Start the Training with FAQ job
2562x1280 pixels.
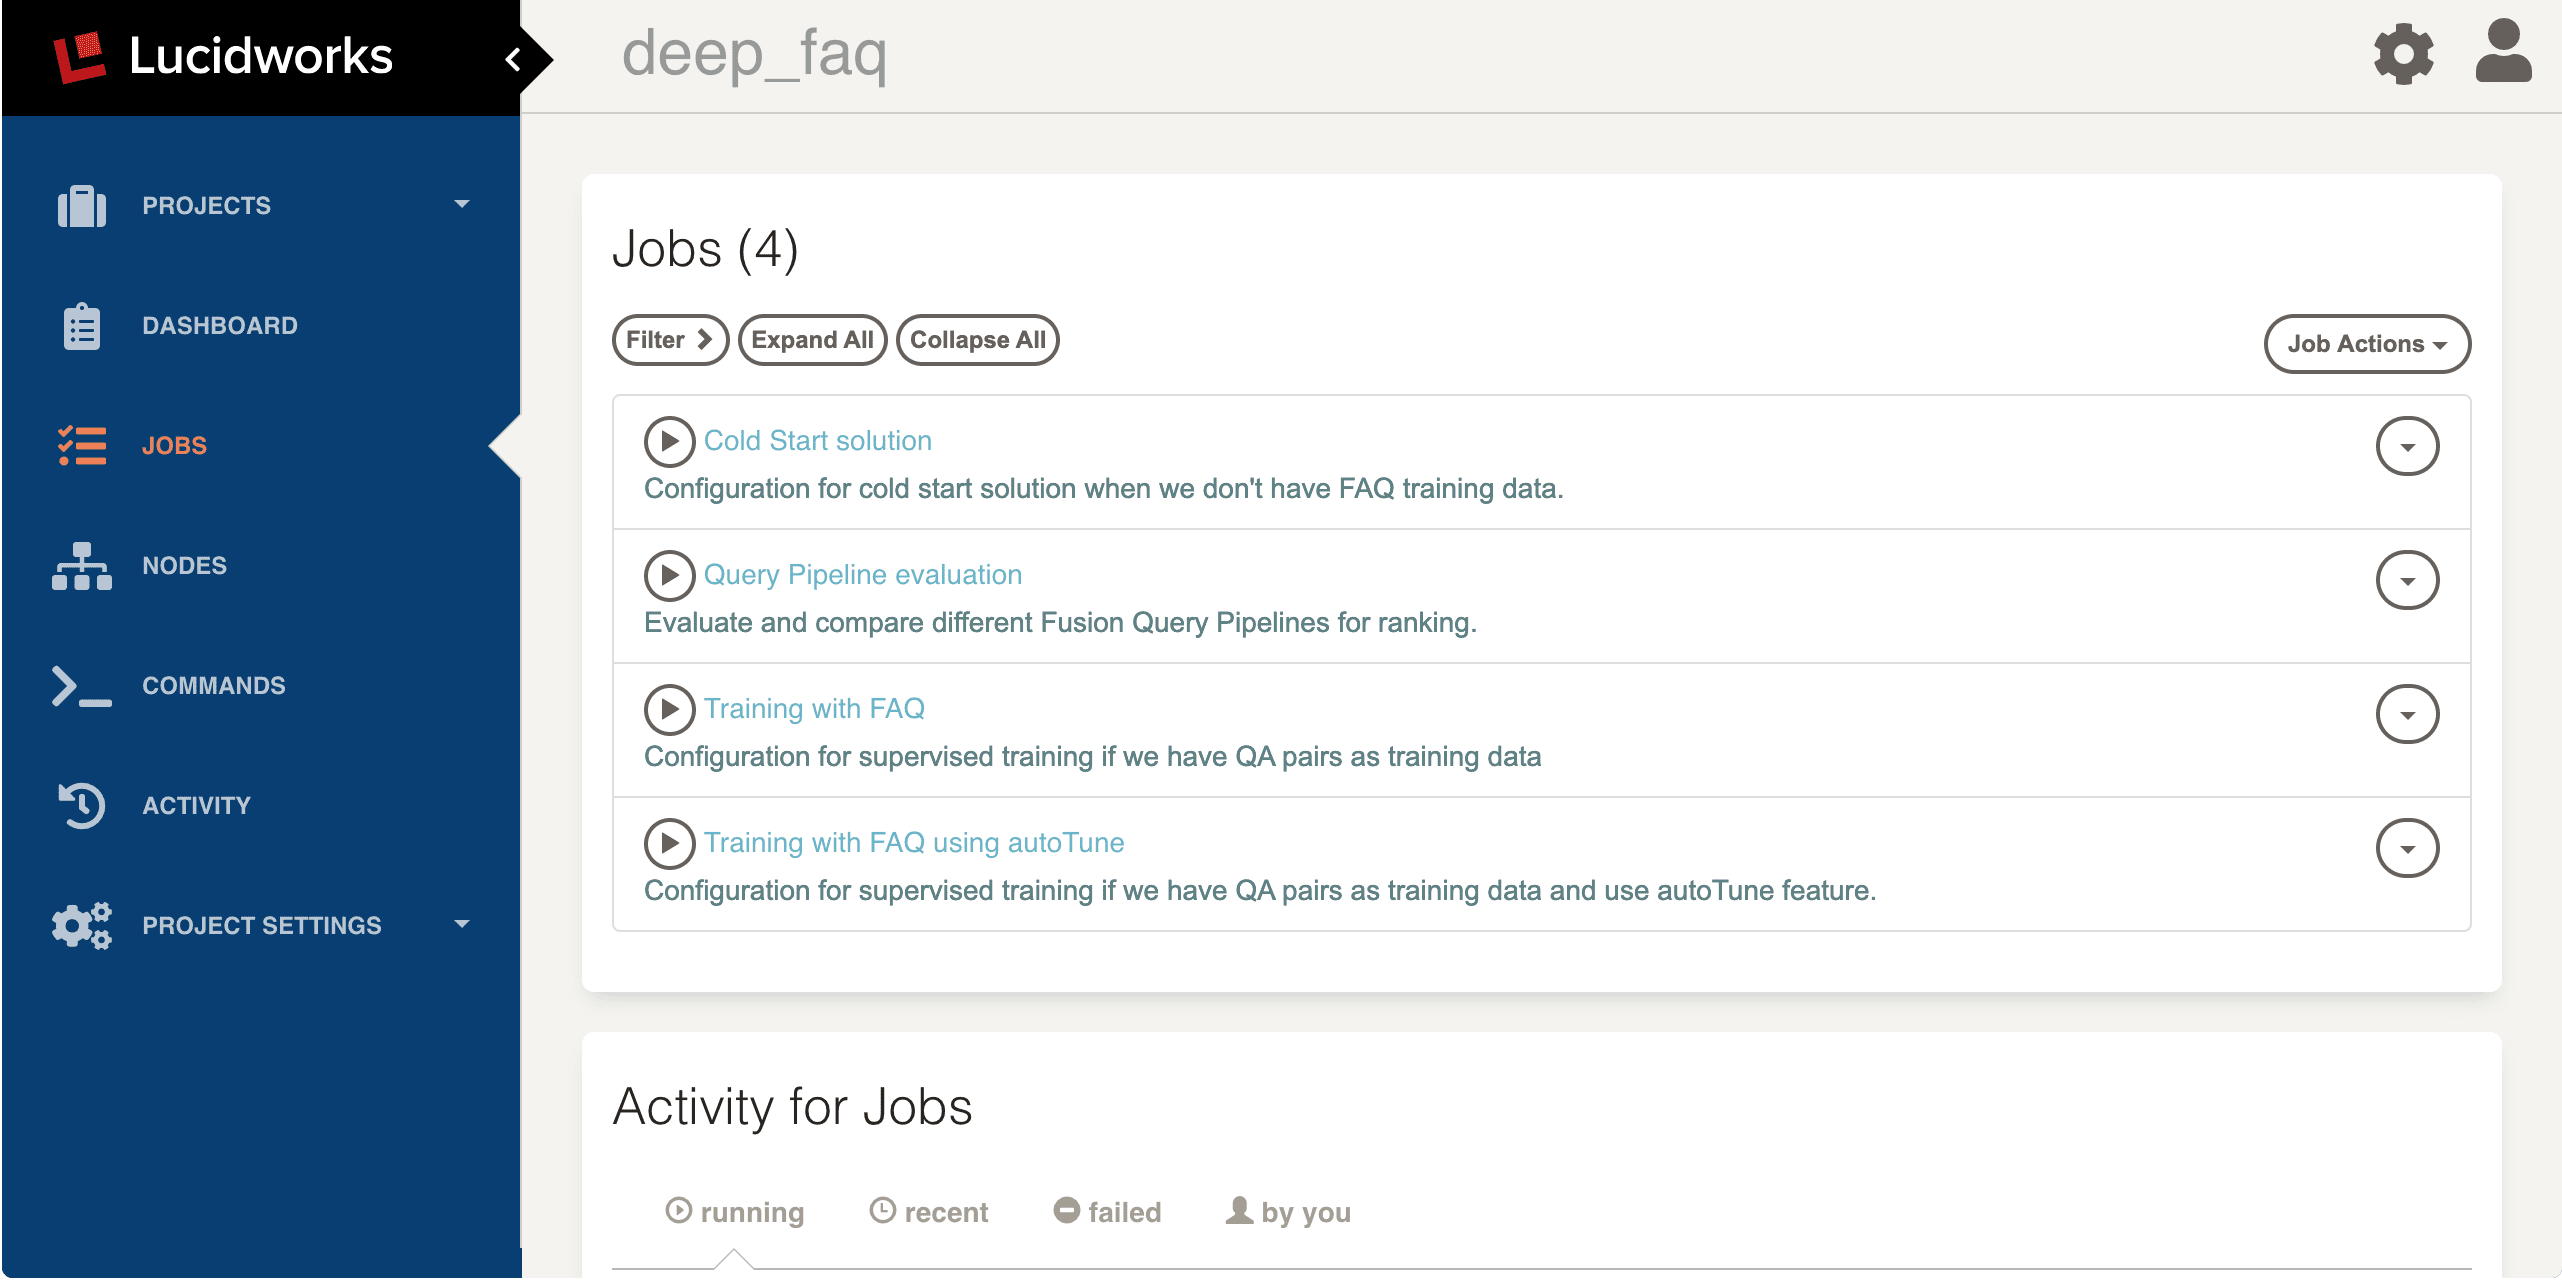pyautogui.click(x=669, y=709)
